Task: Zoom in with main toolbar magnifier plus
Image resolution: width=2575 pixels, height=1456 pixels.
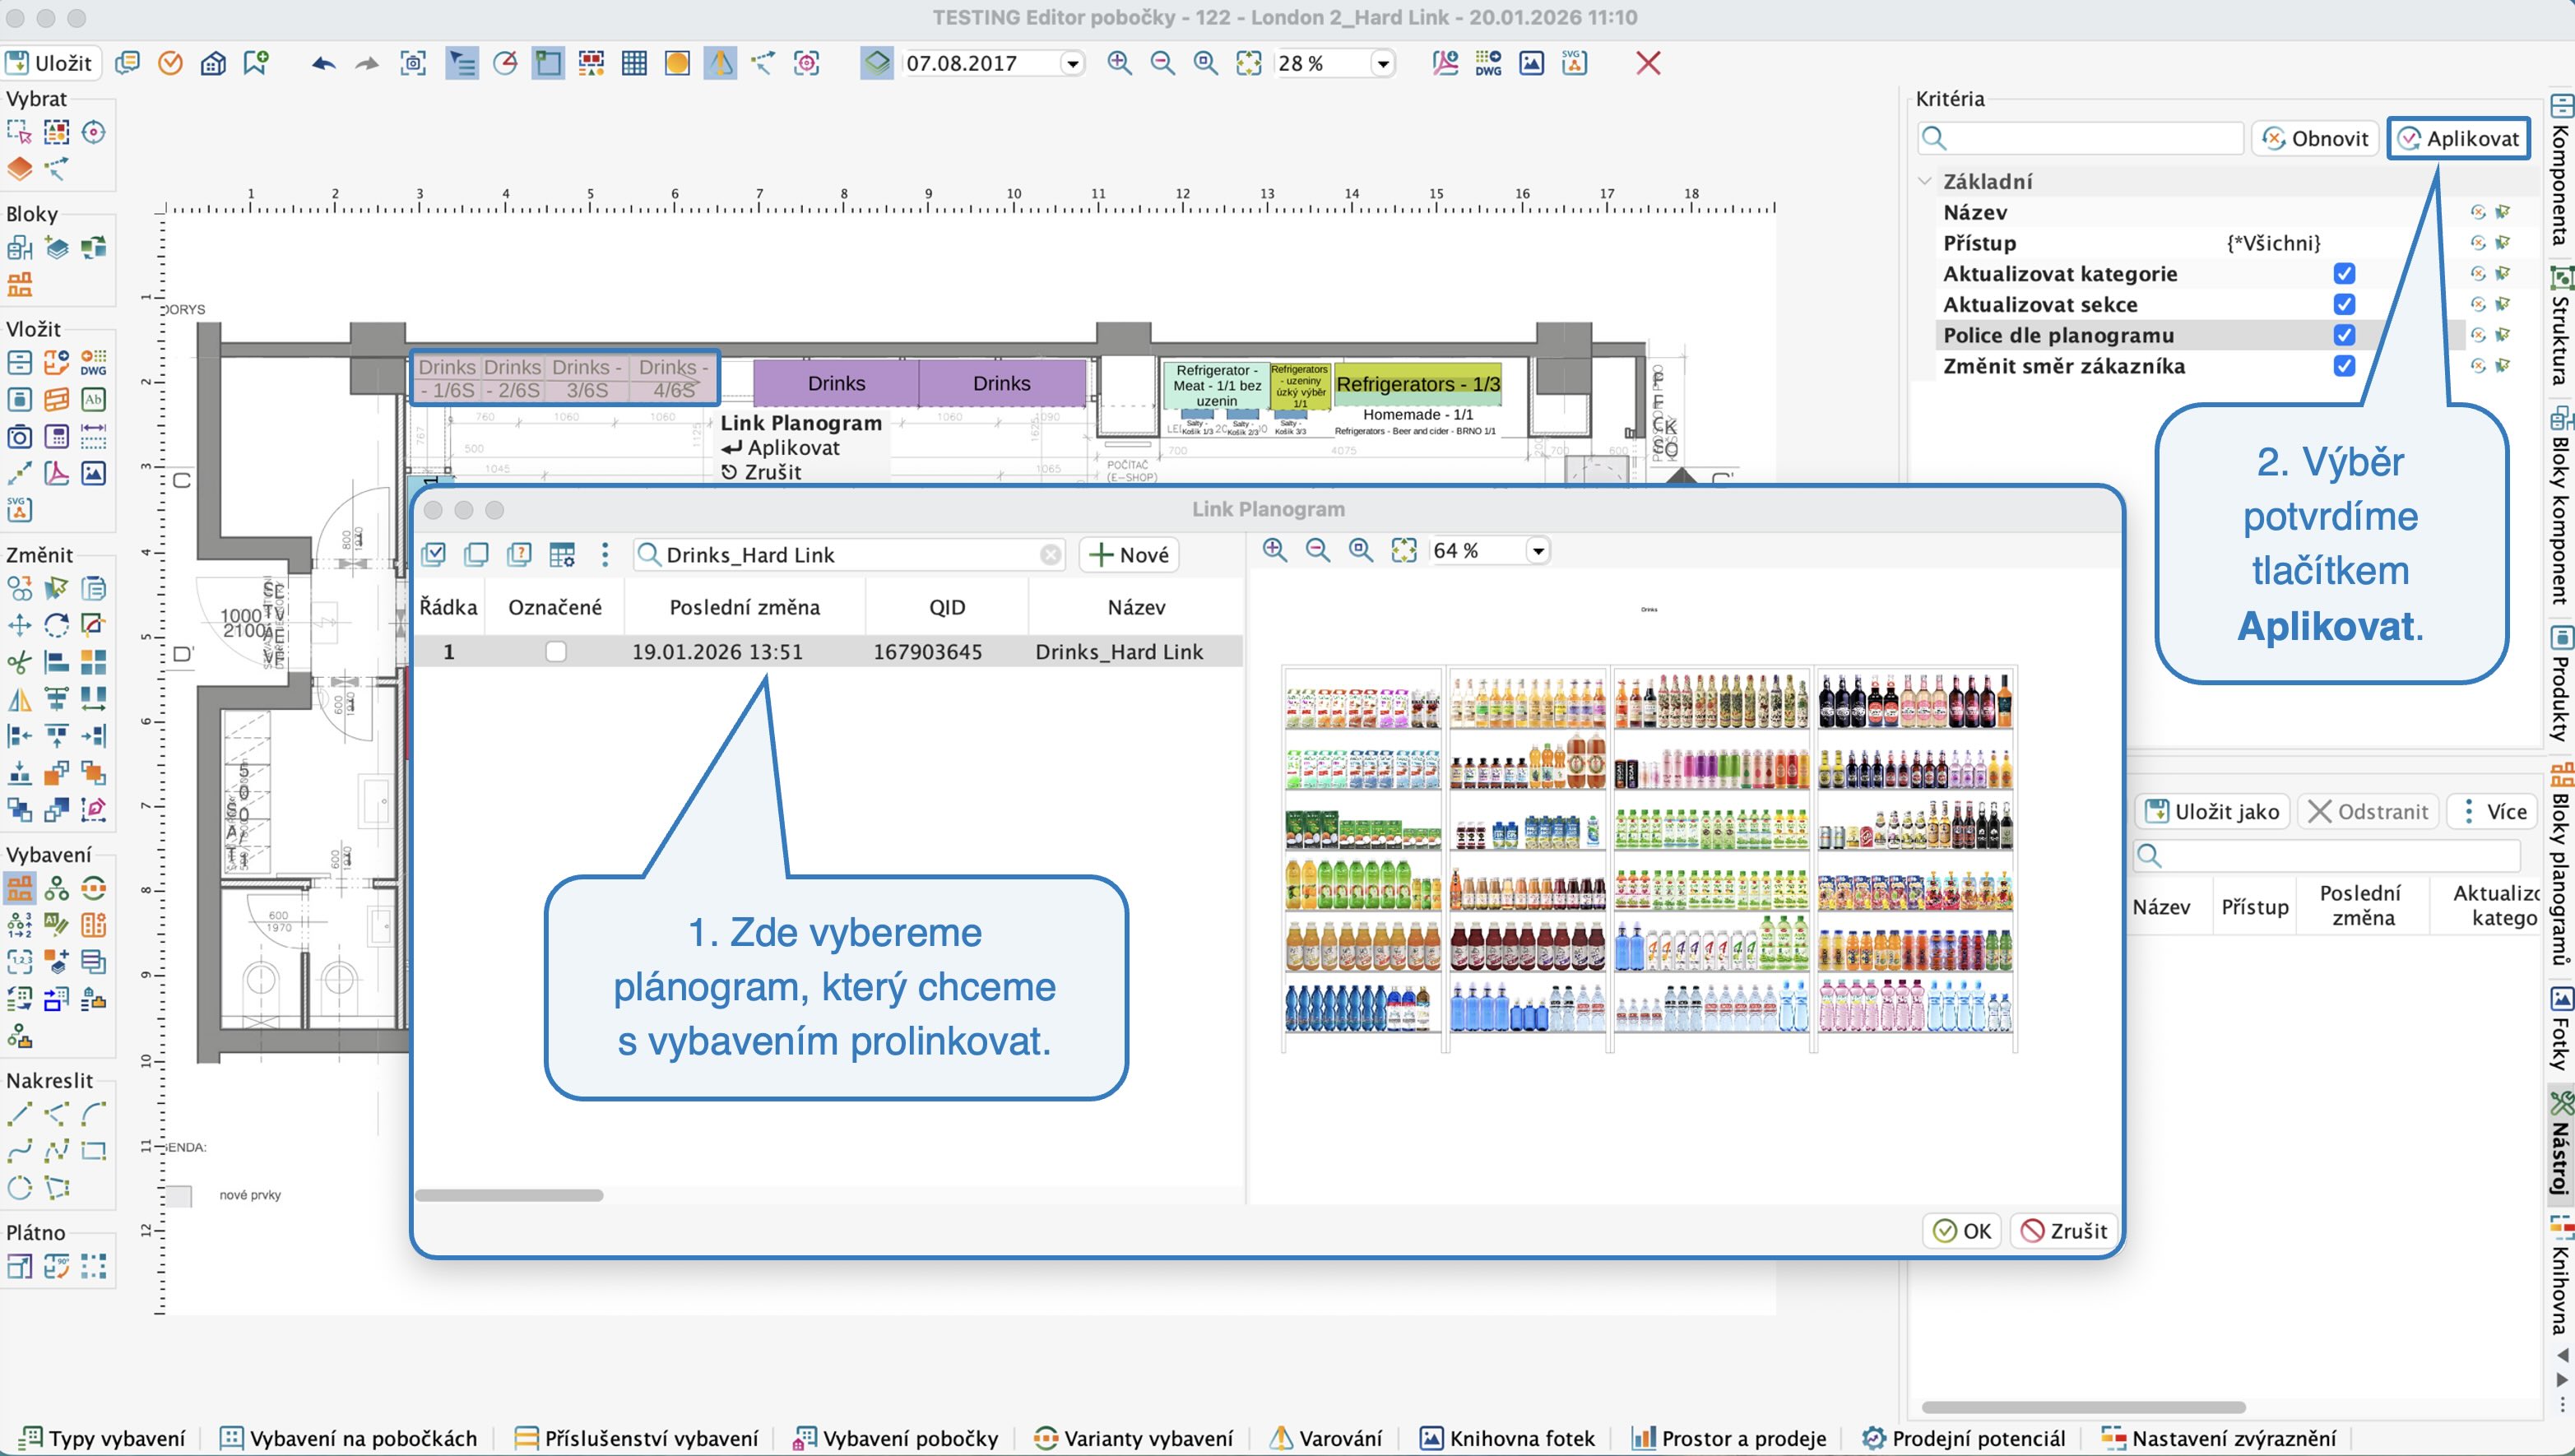Action: point(1119,63)
